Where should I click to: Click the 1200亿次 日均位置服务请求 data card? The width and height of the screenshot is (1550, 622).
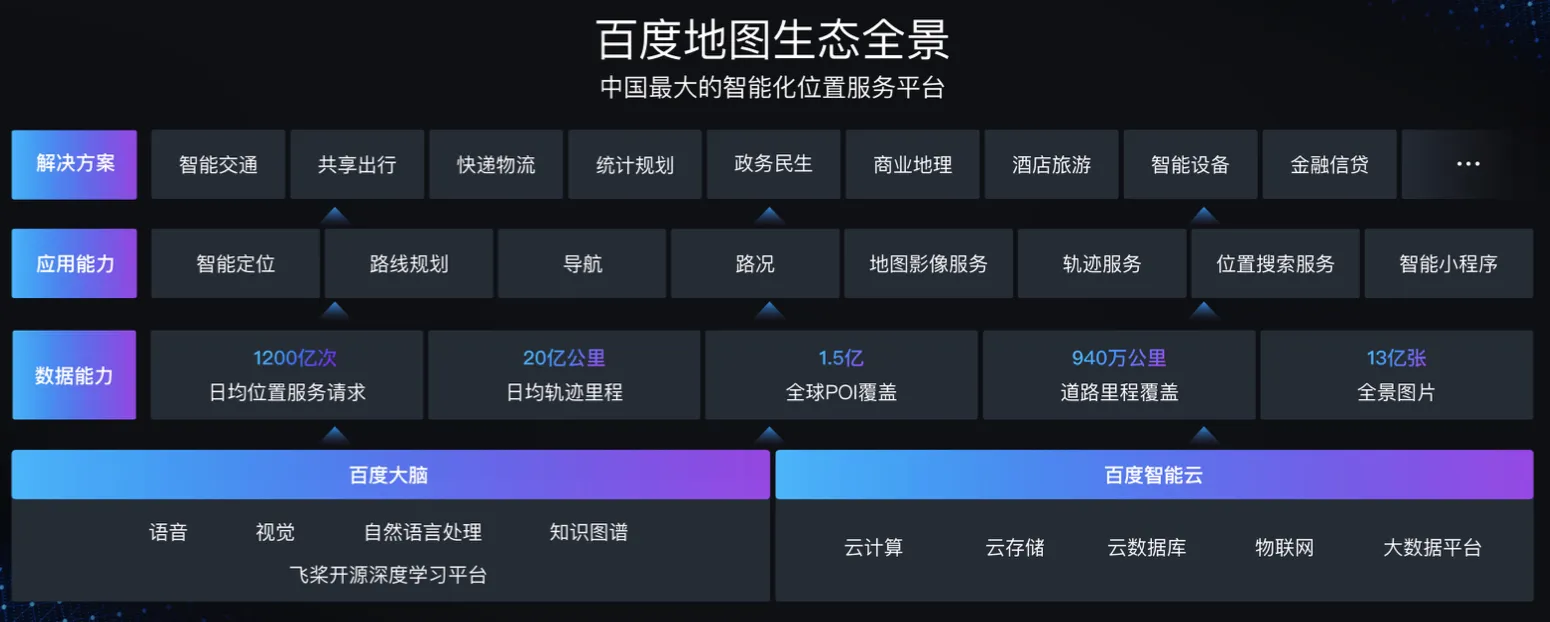point(287,375)
